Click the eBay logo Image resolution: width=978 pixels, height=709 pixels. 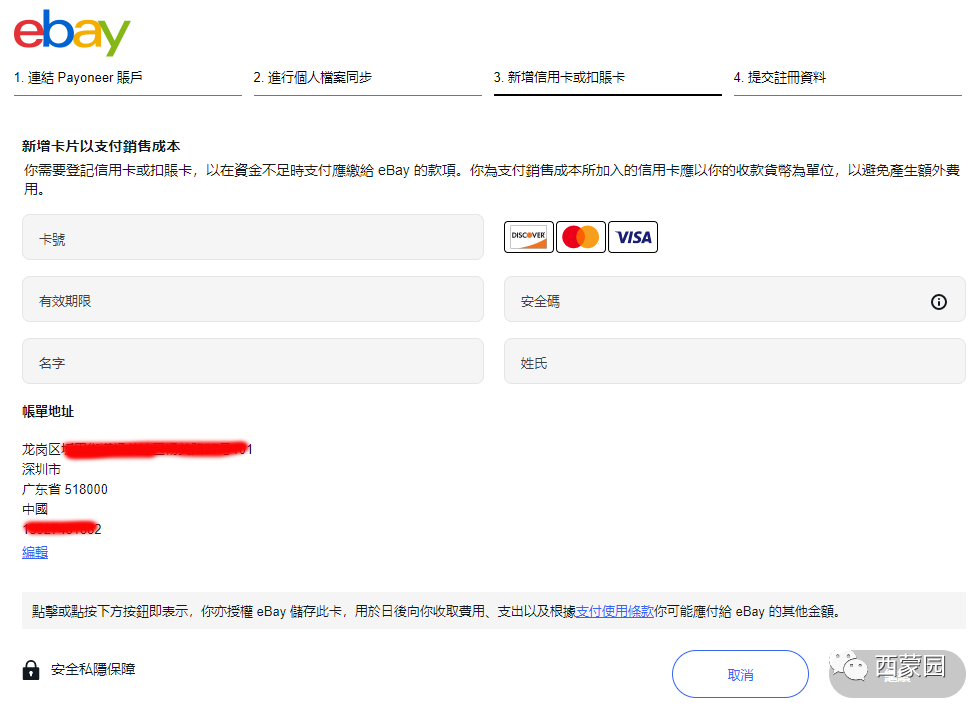coord(72,32)
